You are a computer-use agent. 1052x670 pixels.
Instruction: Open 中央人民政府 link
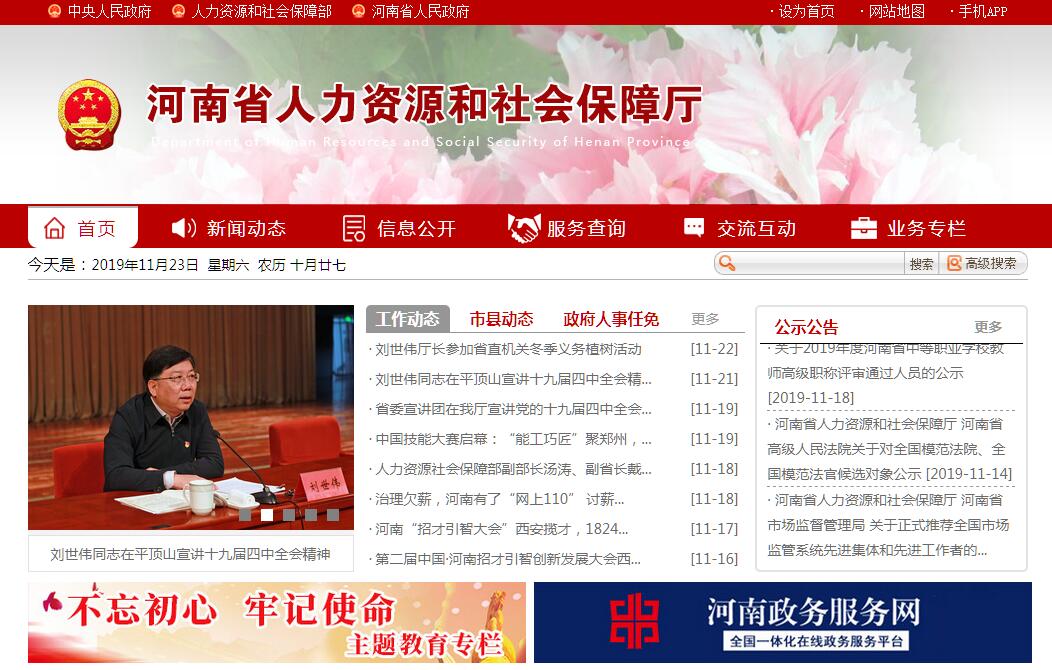pos(109,11)
